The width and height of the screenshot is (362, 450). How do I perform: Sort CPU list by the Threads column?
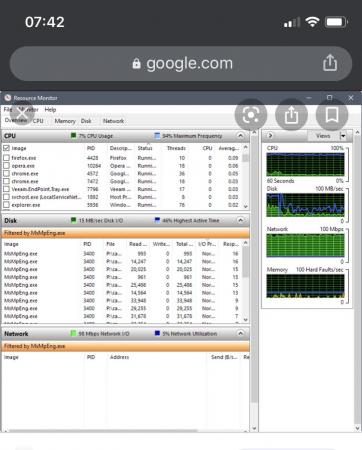point(176,148)
